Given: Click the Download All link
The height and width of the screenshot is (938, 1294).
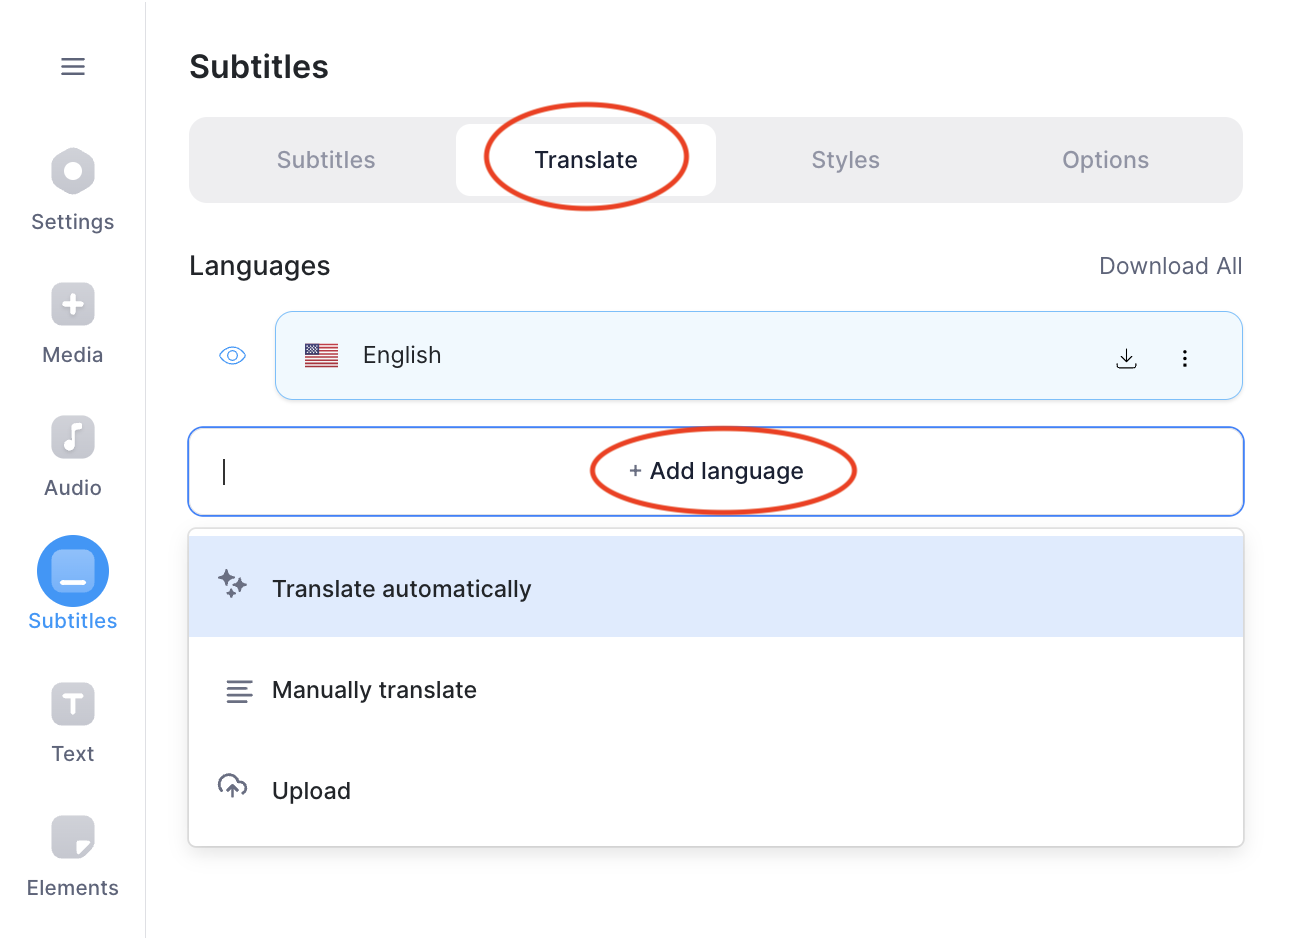Looking at the screenshot, I should coord(1170,266).
